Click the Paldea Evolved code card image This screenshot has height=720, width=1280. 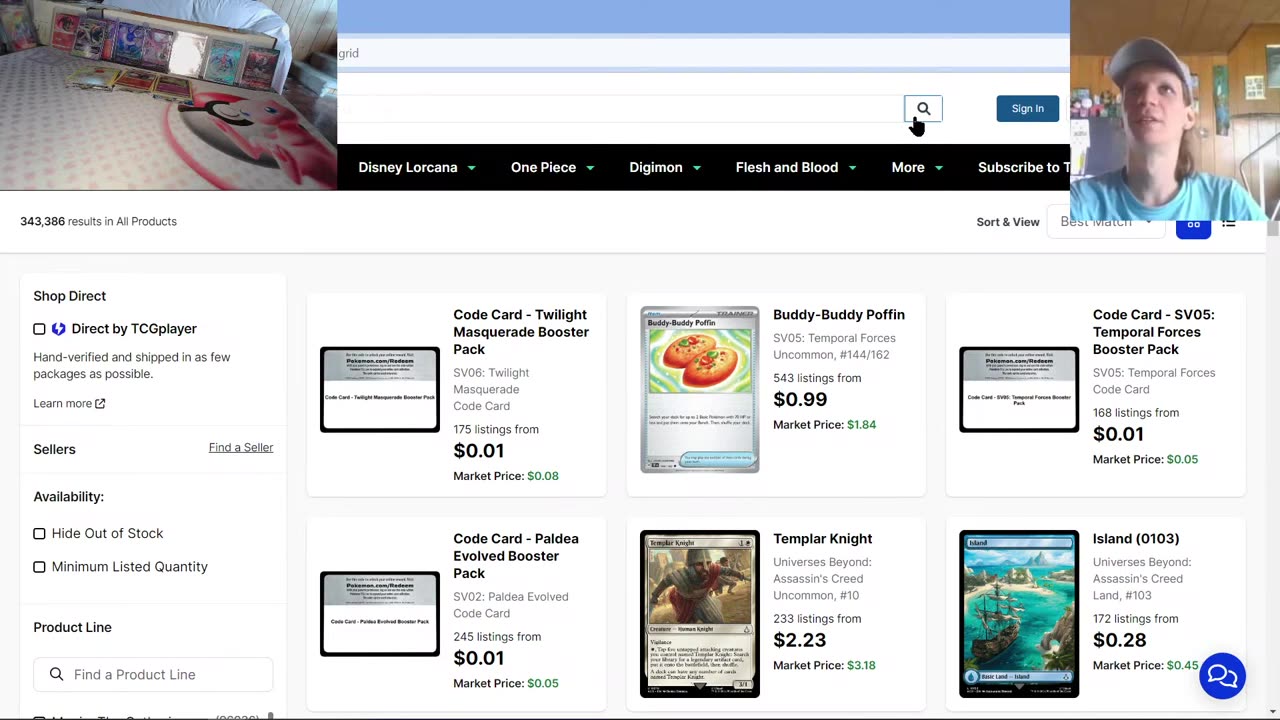point(380,613)
